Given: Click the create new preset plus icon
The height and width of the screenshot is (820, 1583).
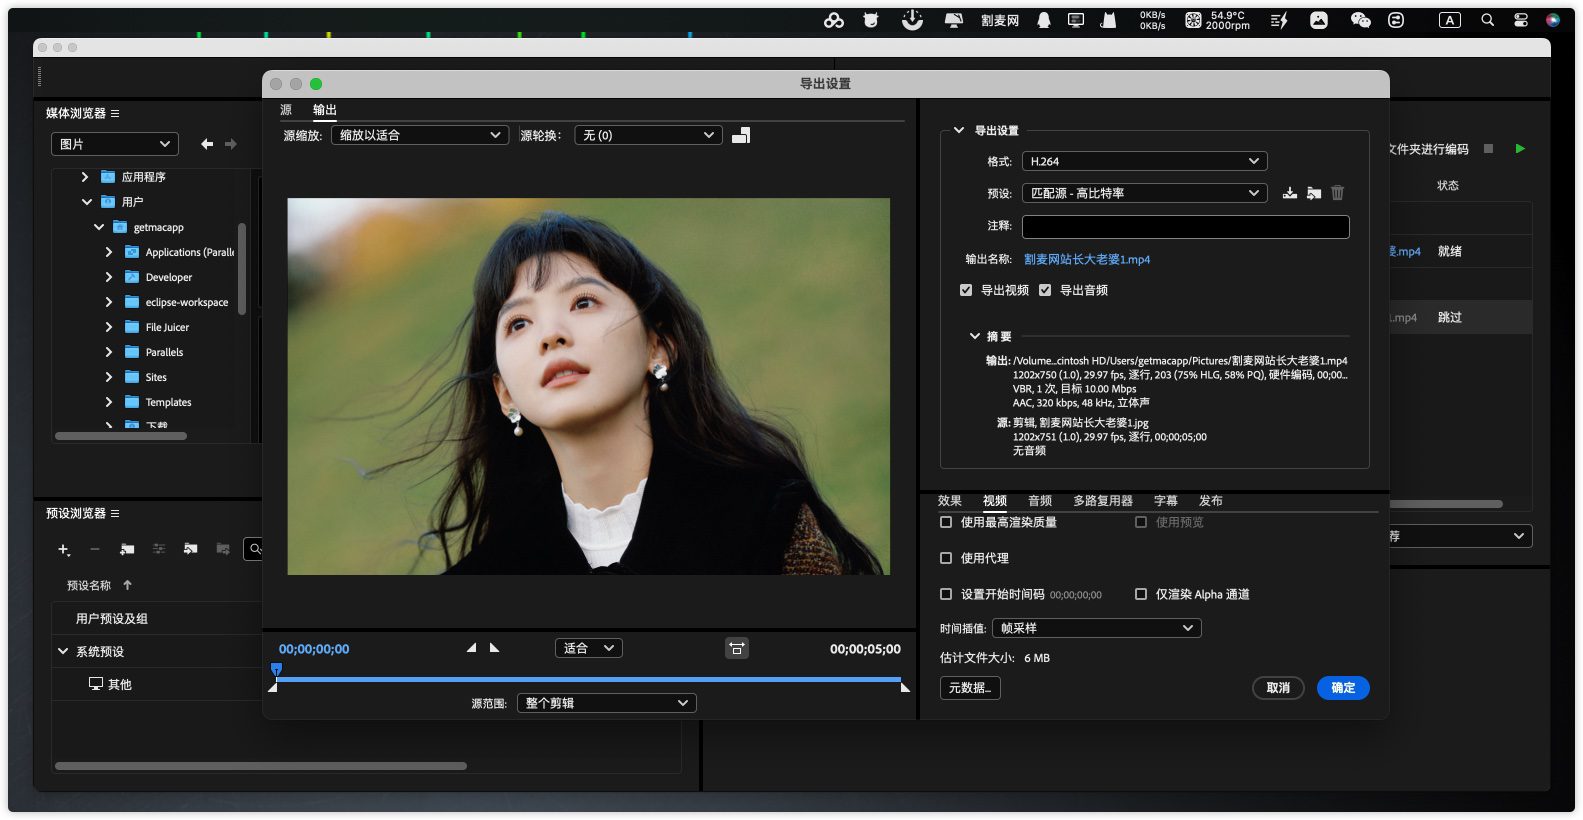Looking at the screenshot, I should [64, 549].
